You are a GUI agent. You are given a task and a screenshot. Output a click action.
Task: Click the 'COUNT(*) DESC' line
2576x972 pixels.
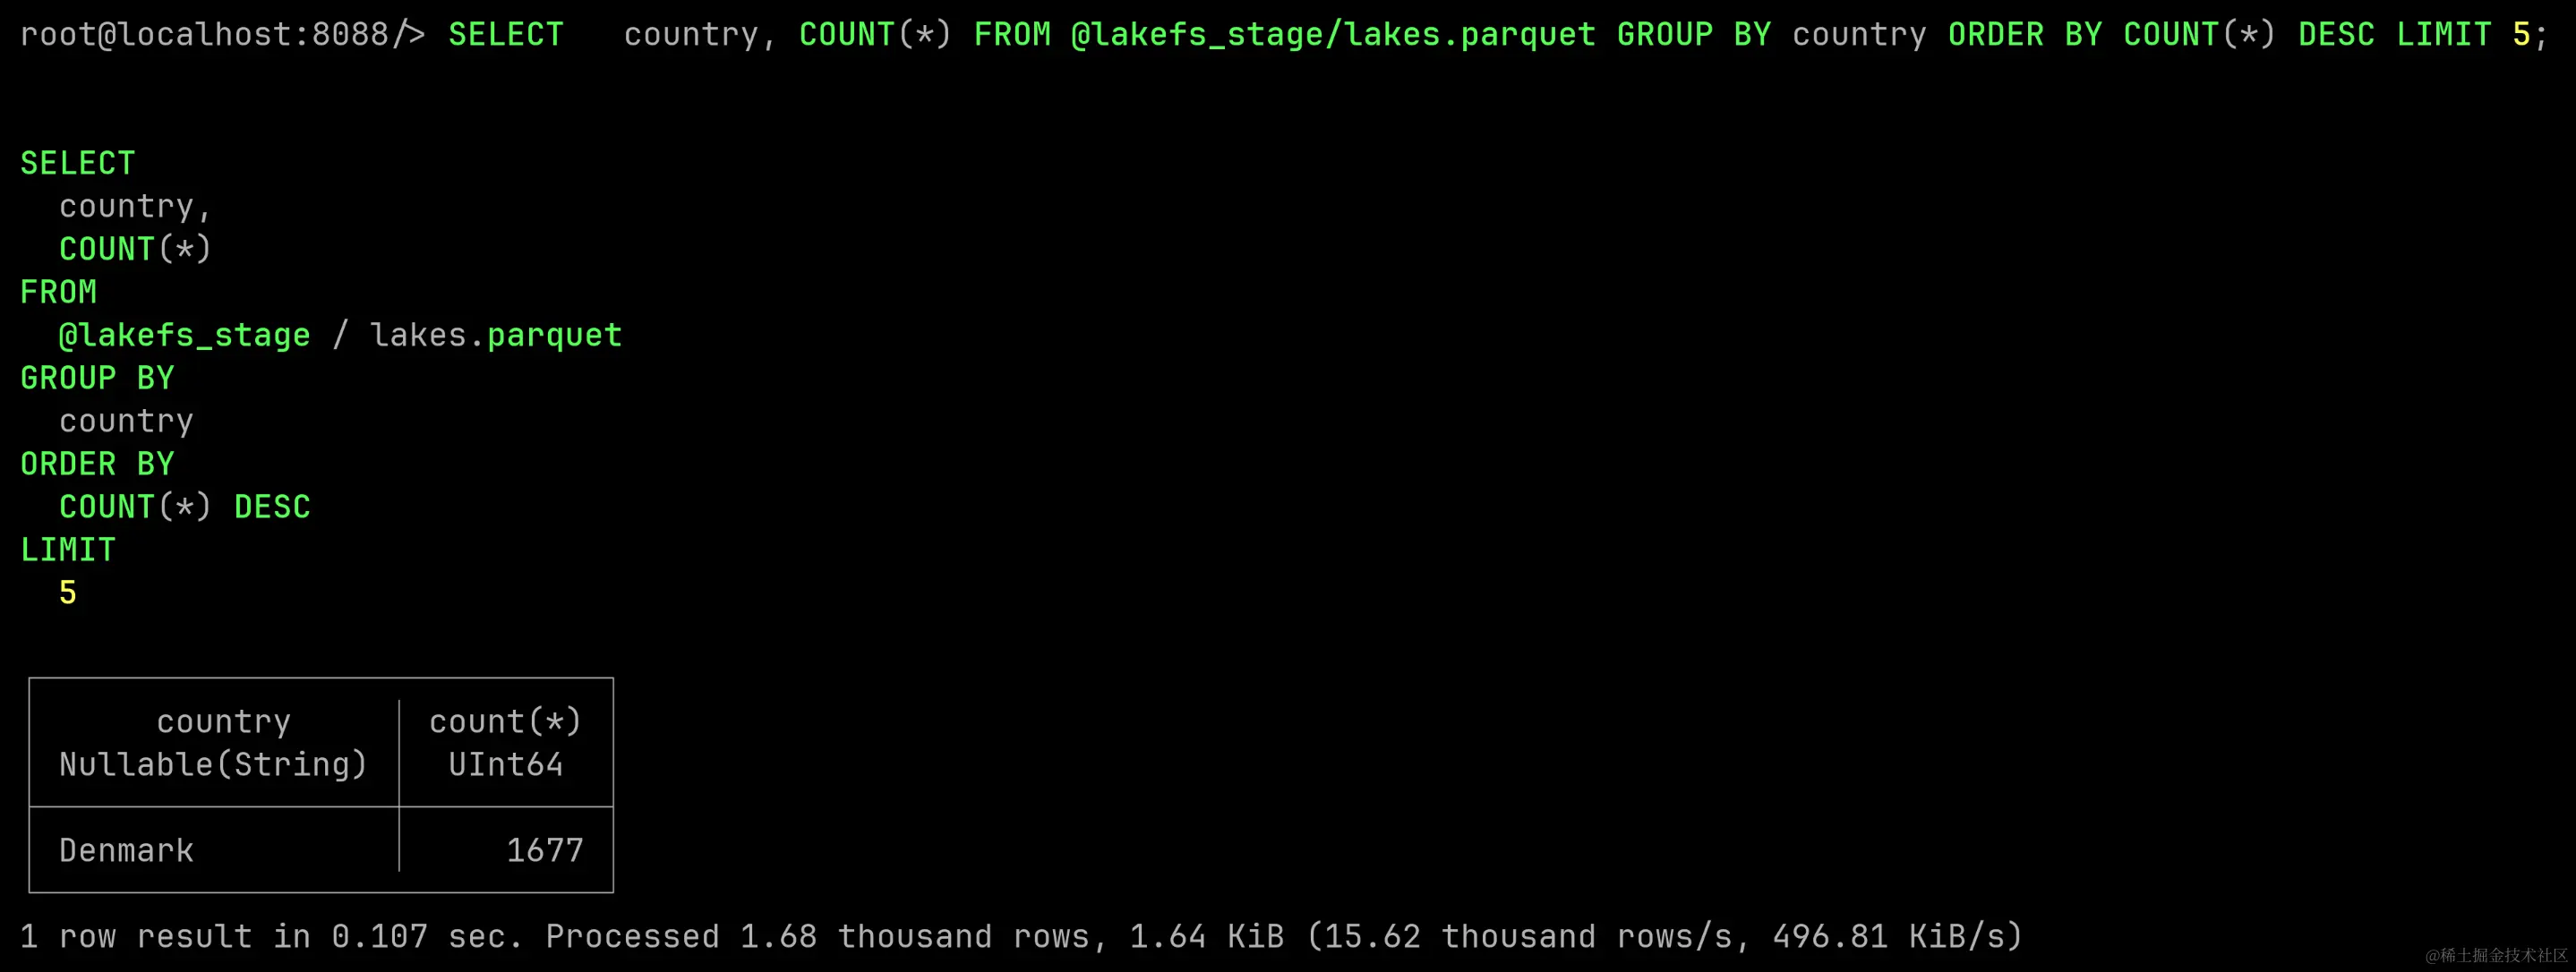(185, 507)
